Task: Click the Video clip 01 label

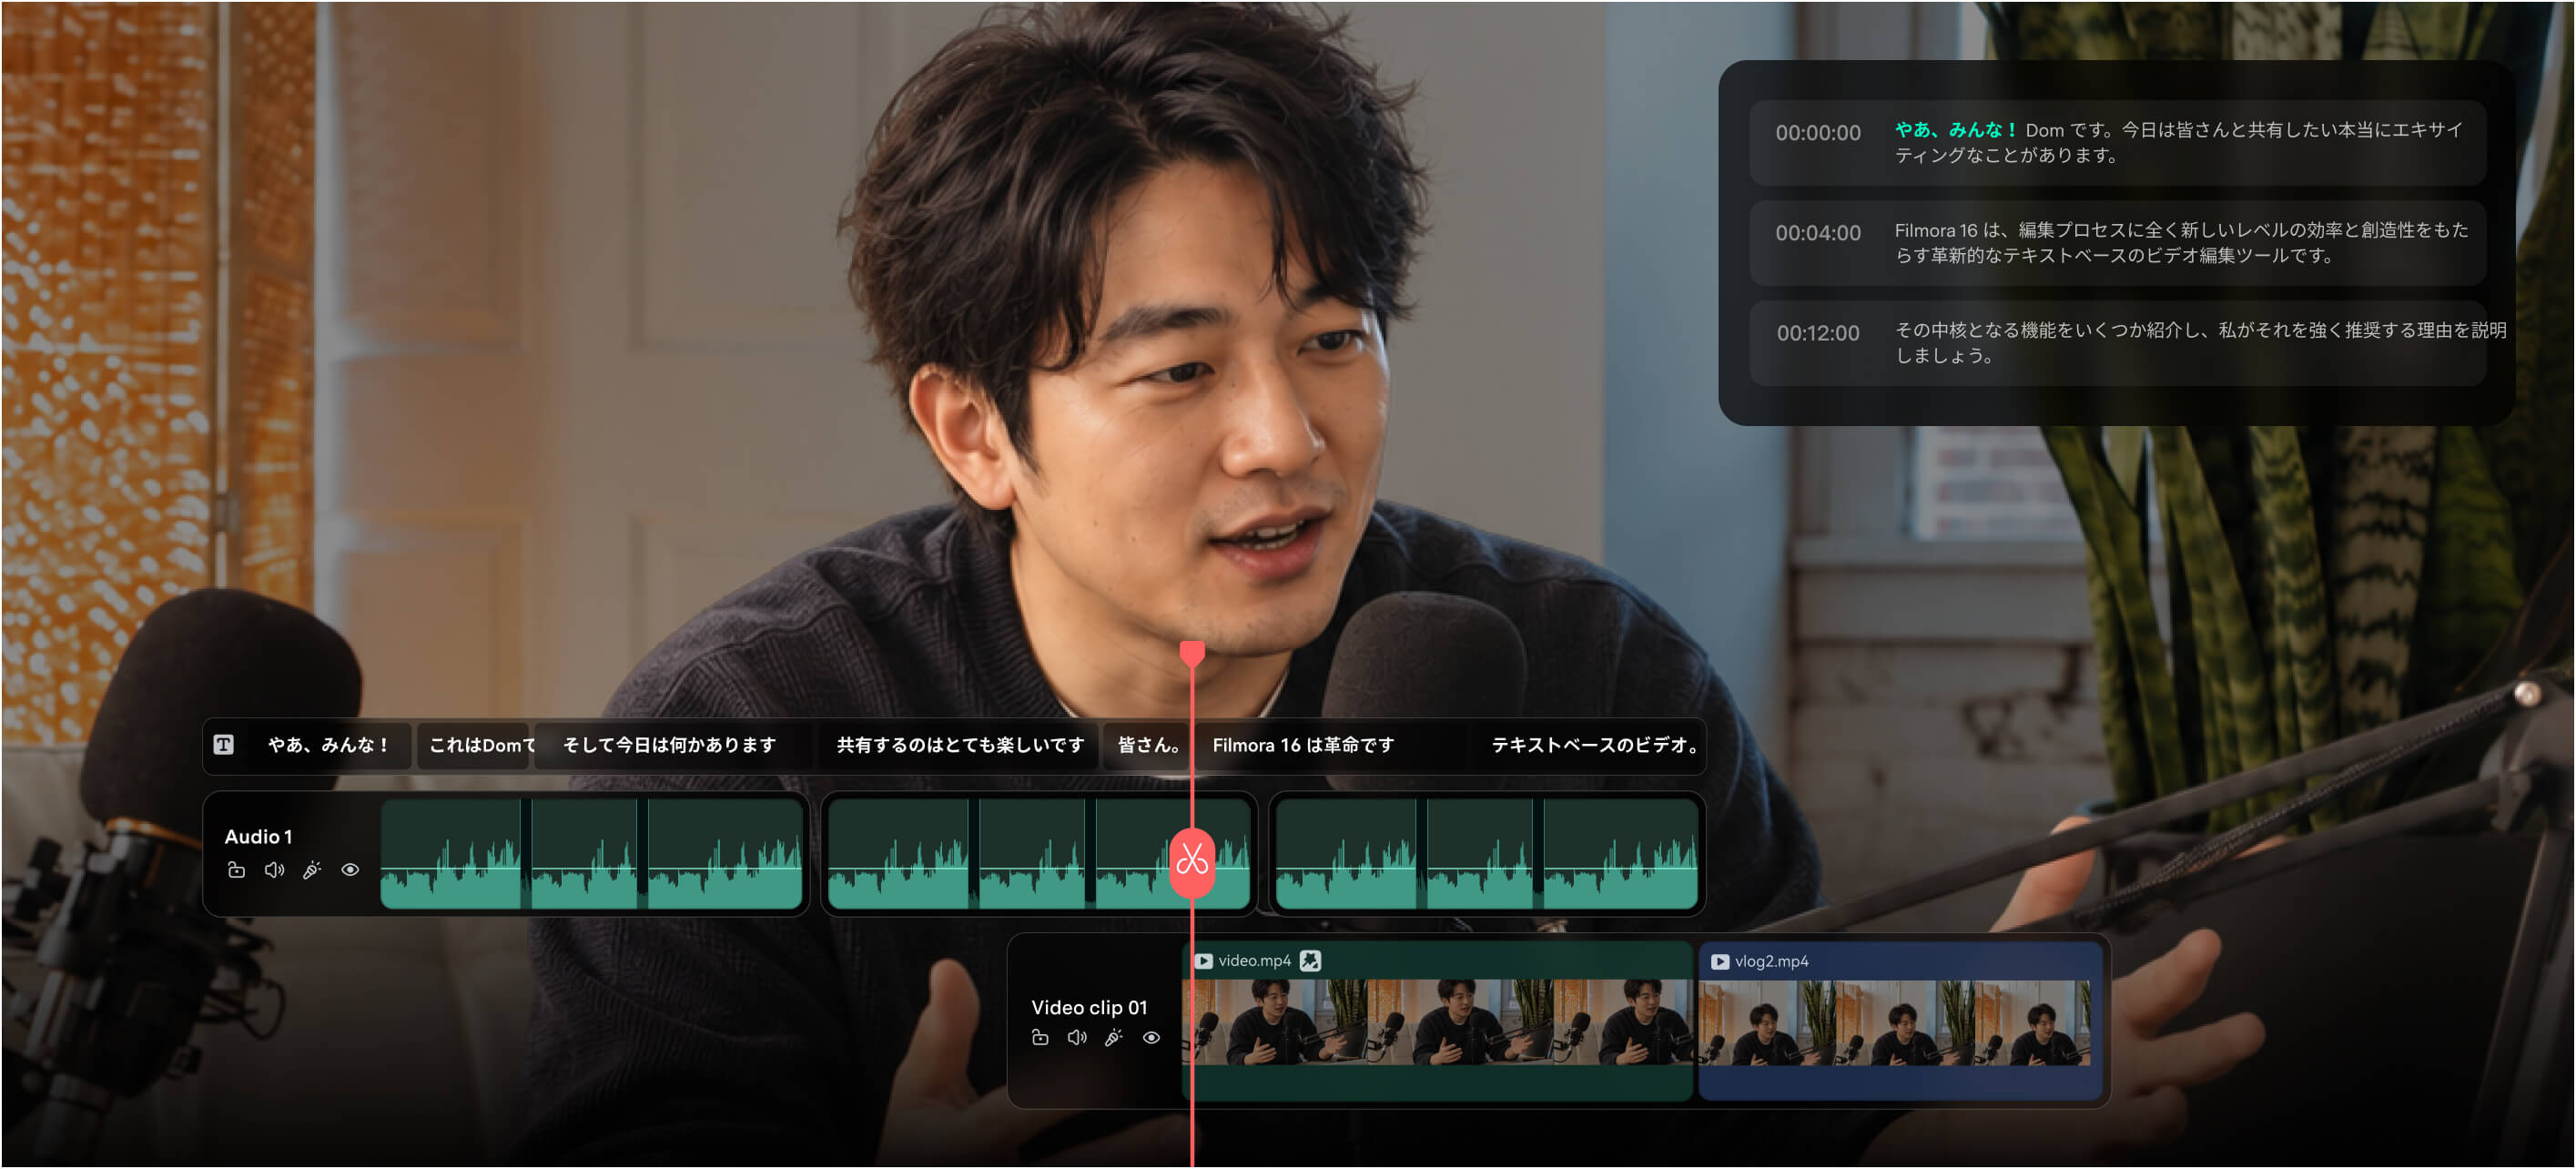Action: pos(1089,1008)
